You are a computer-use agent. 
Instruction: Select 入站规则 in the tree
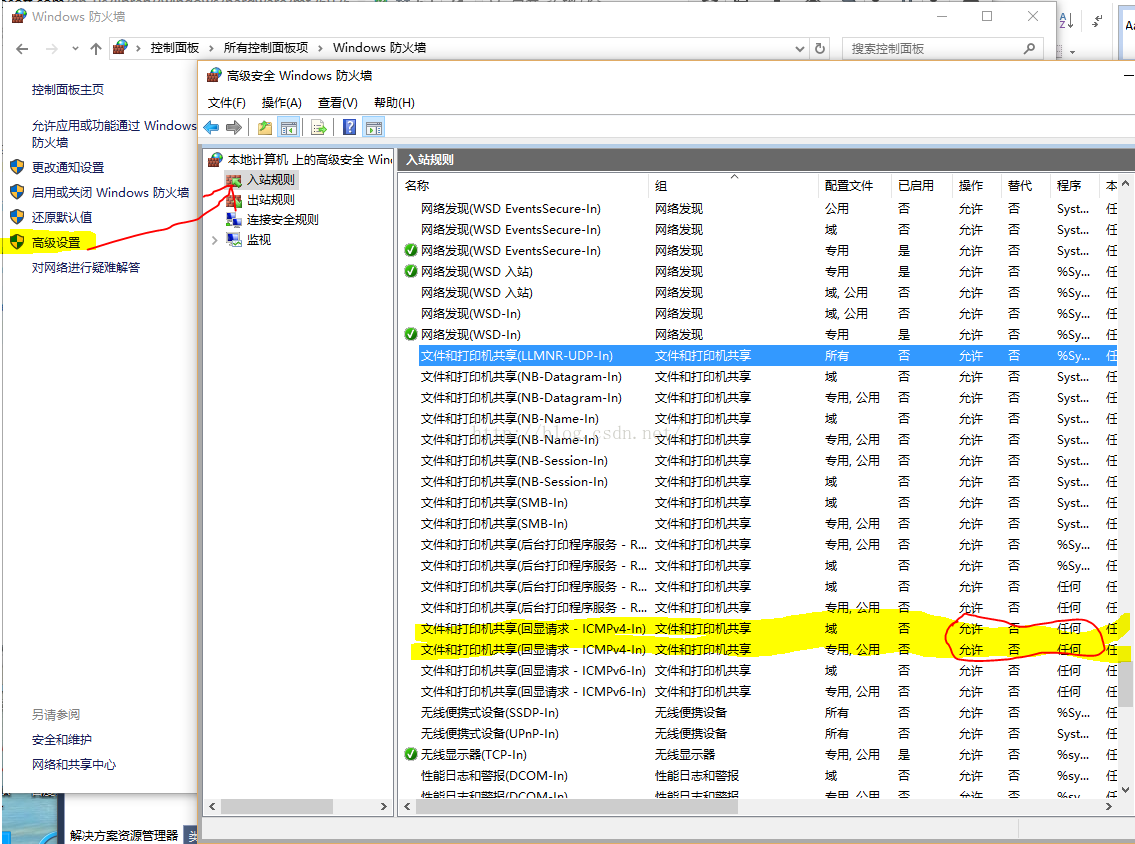(270, 180)
